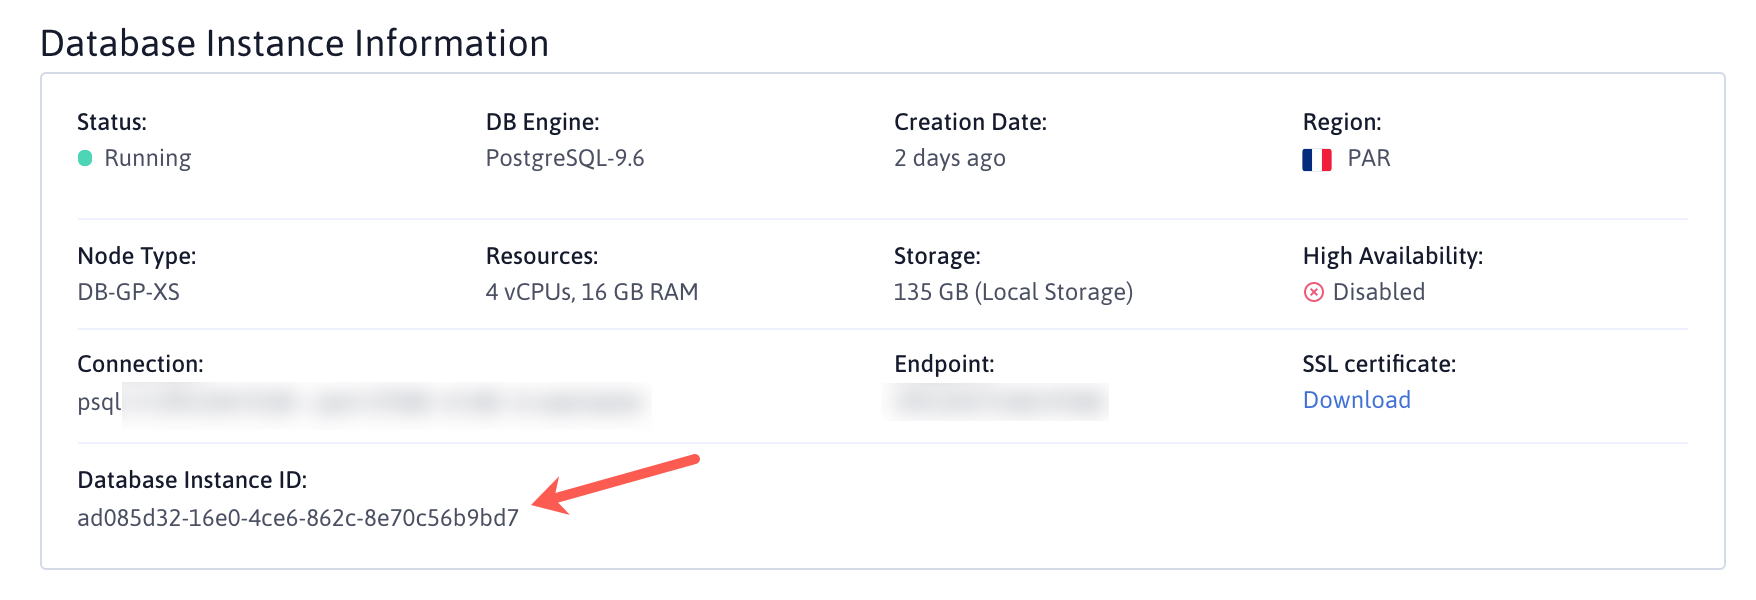1756x600 pixels.
Task: Click the Disabled High Availability text
Action: 1378,292
